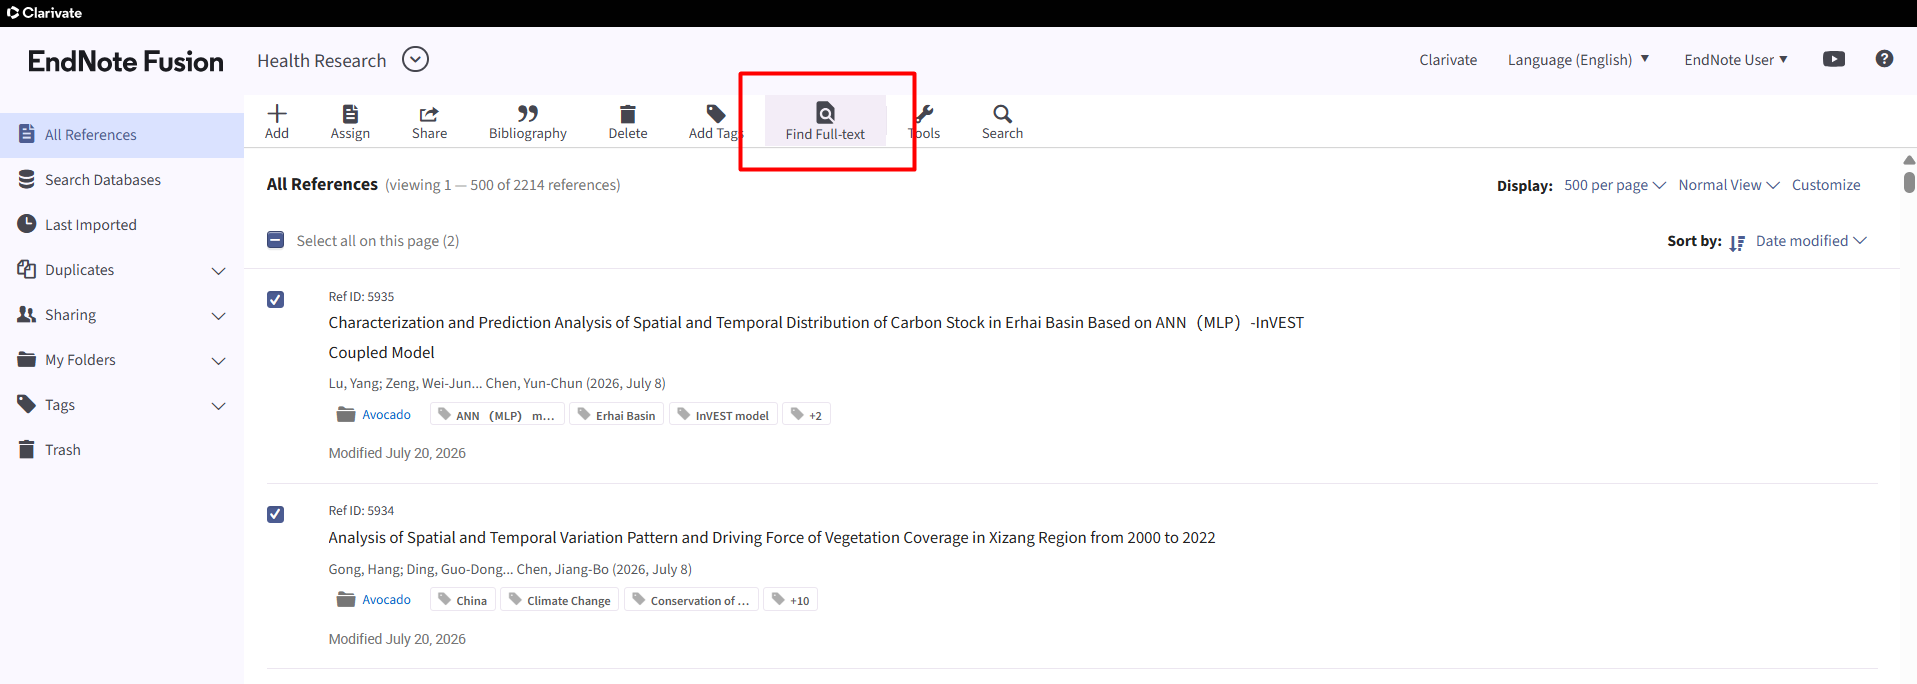1917x684 pixels.
Task: Open the Xizang vegetation coverage reference title
Action: [x=772, y=538]
